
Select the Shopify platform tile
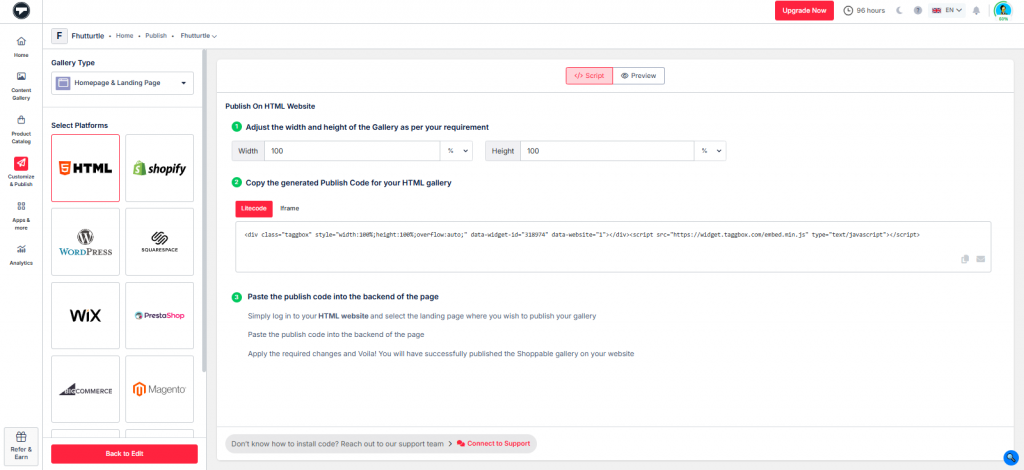159,168
